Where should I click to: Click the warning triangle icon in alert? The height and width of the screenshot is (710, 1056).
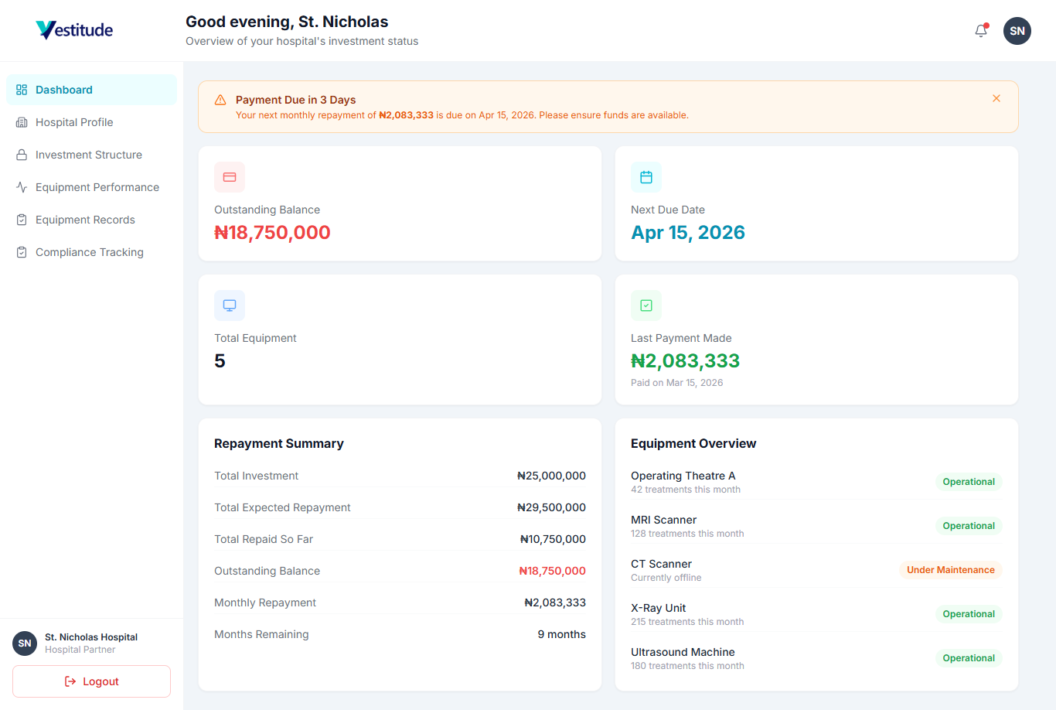(220, 100)
